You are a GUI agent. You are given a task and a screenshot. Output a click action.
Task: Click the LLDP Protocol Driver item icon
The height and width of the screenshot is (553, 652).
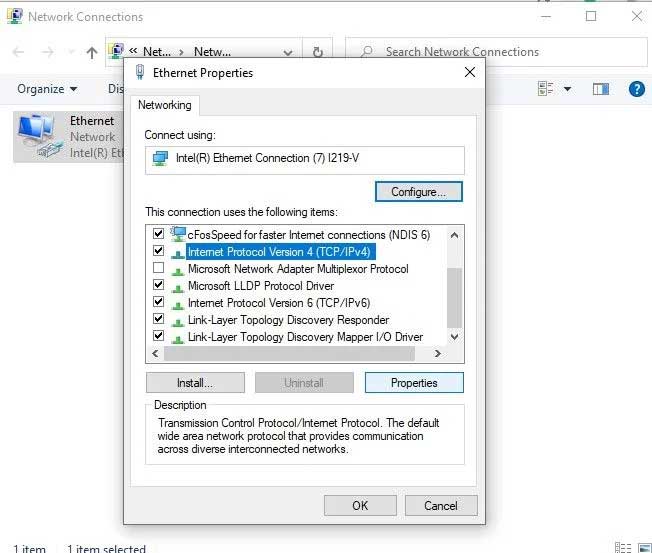click(x=178, y=288)
